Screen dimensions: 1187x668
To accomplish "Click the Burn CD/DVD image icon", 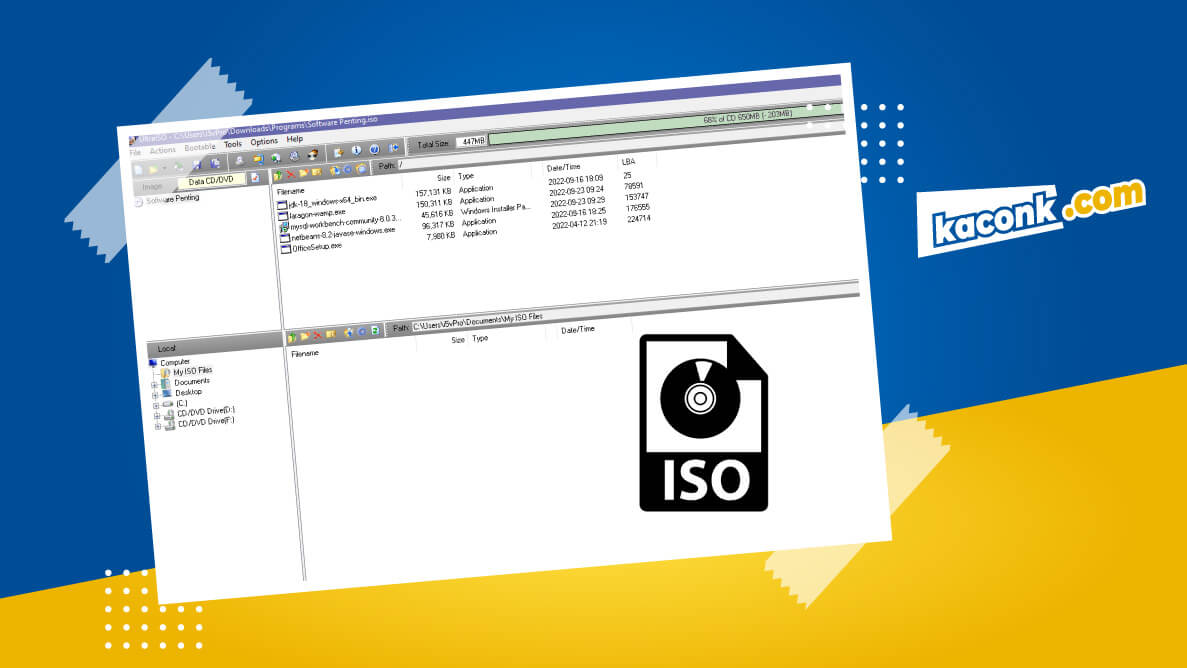I will point(313,155).
